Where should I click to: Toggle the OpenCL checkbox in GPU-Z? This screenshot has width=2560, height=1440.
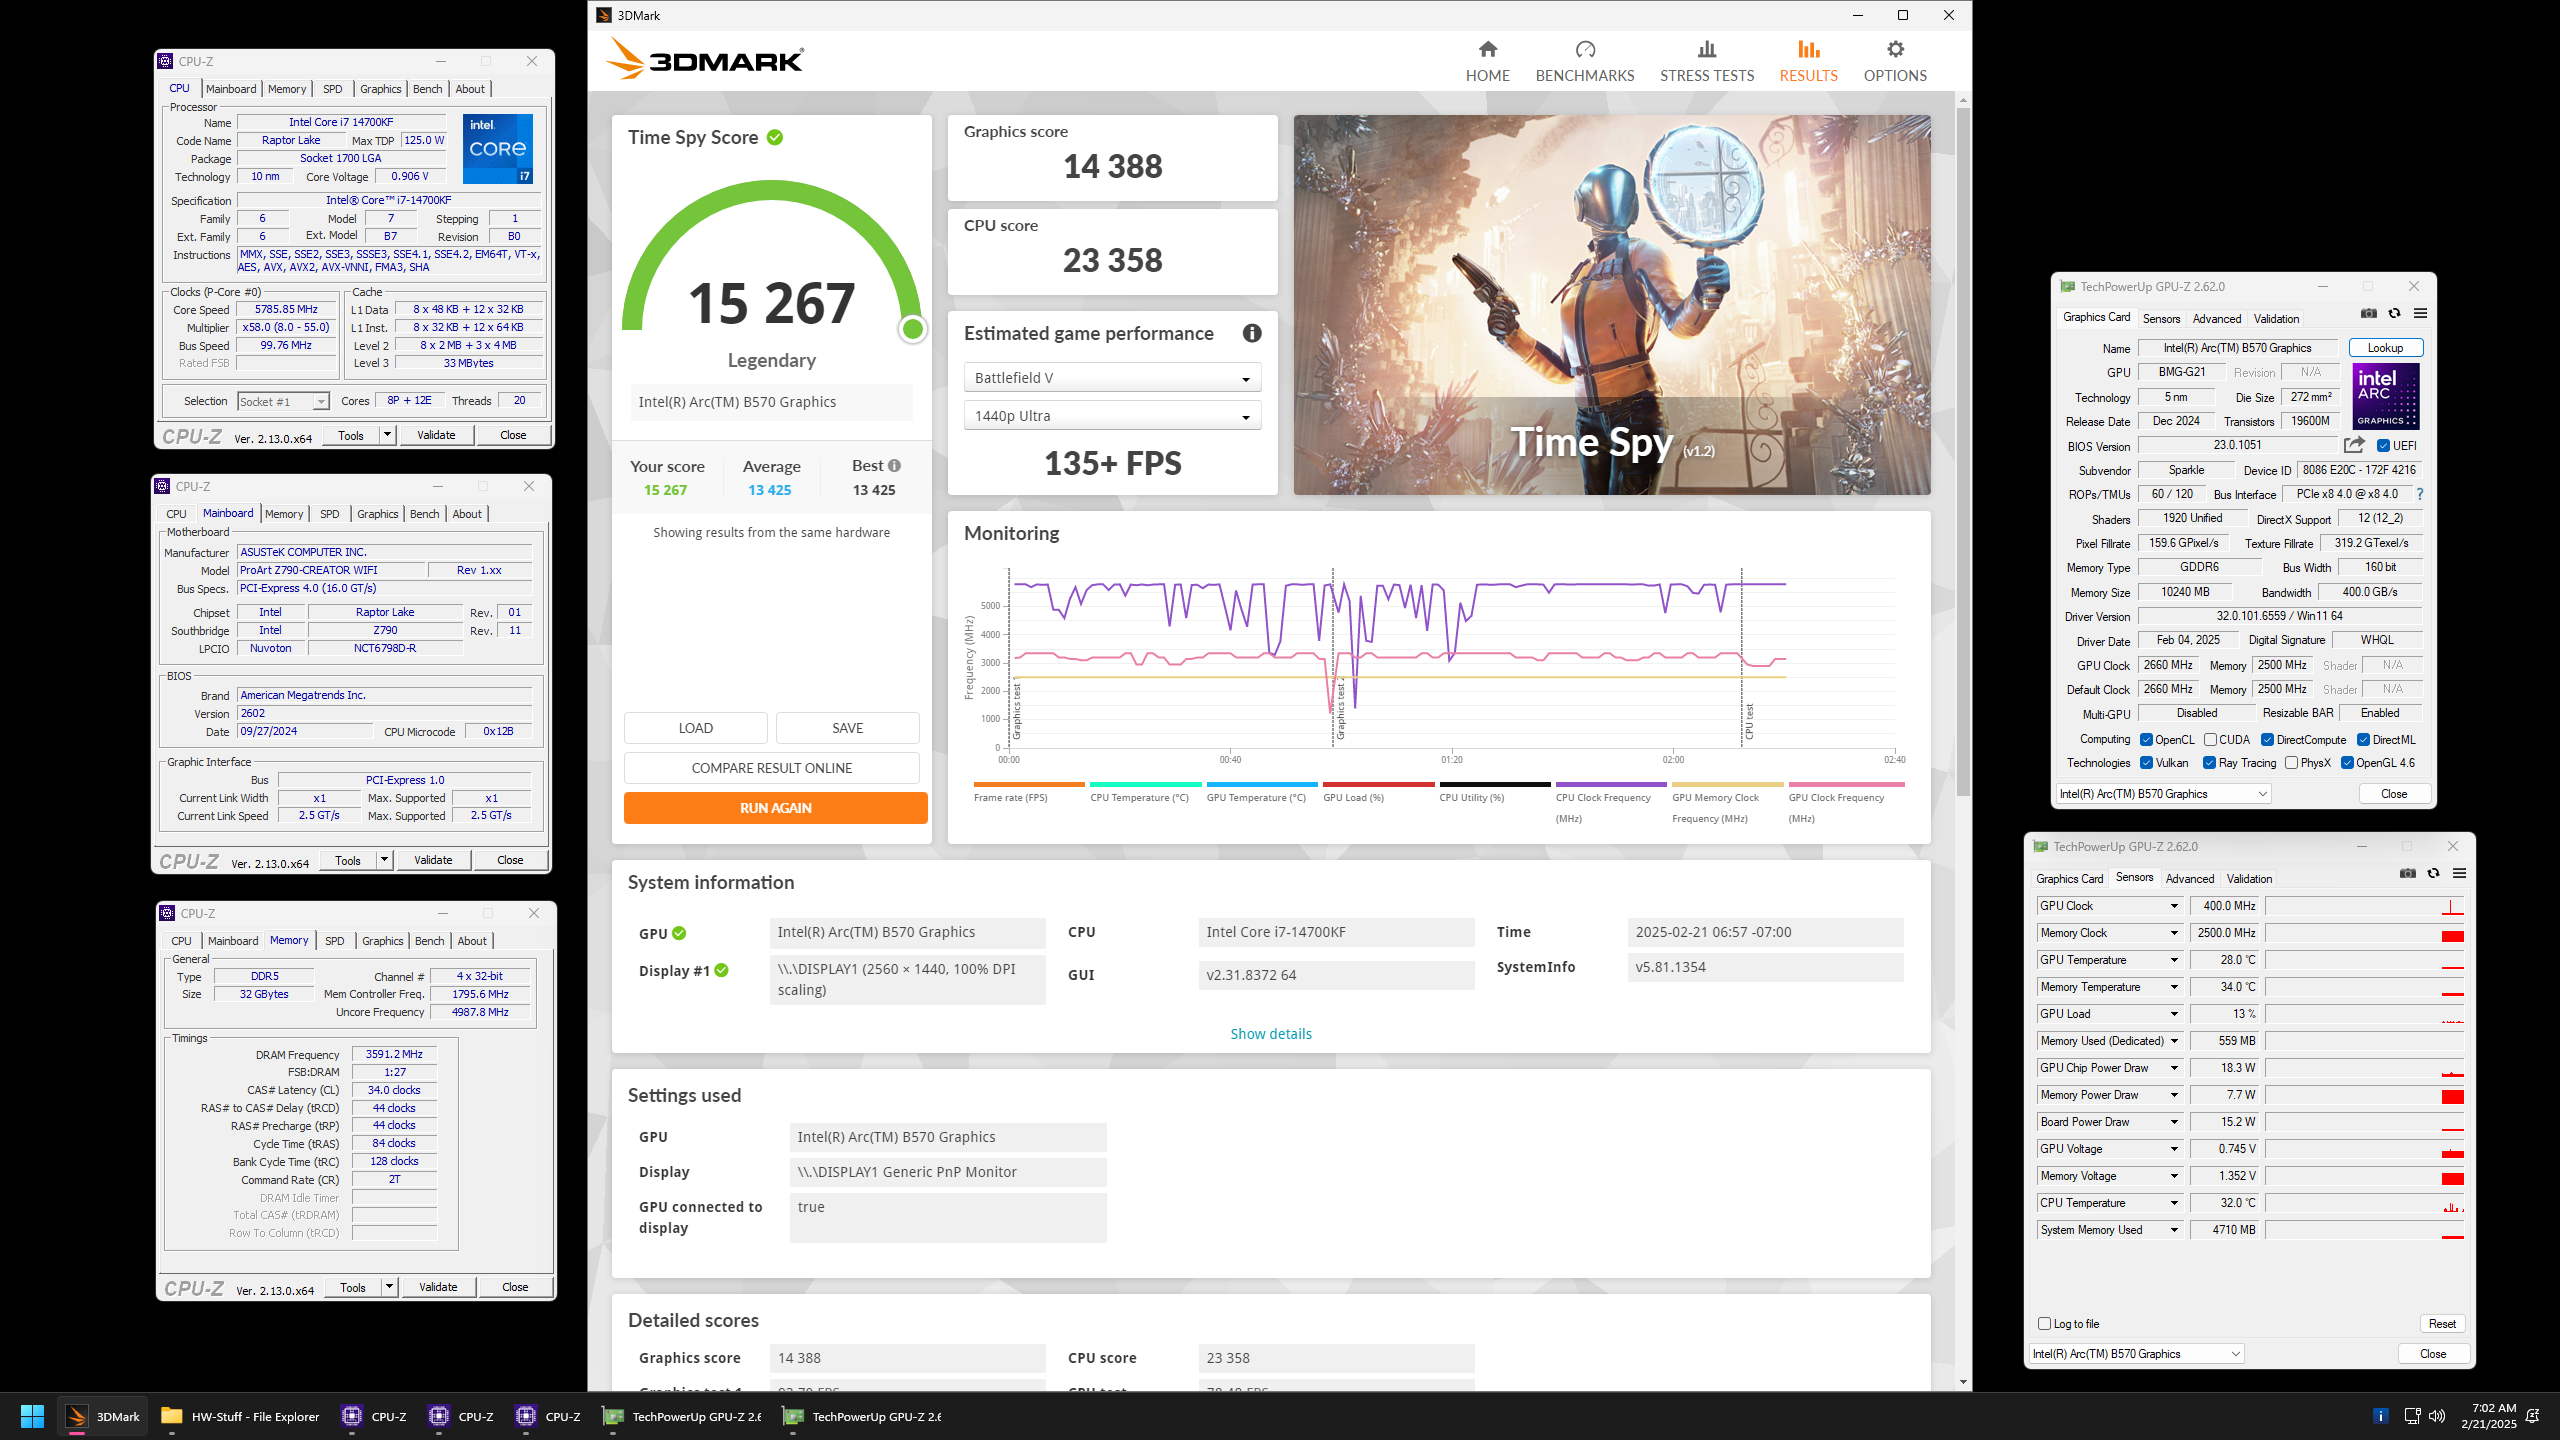pos(2146,740)
